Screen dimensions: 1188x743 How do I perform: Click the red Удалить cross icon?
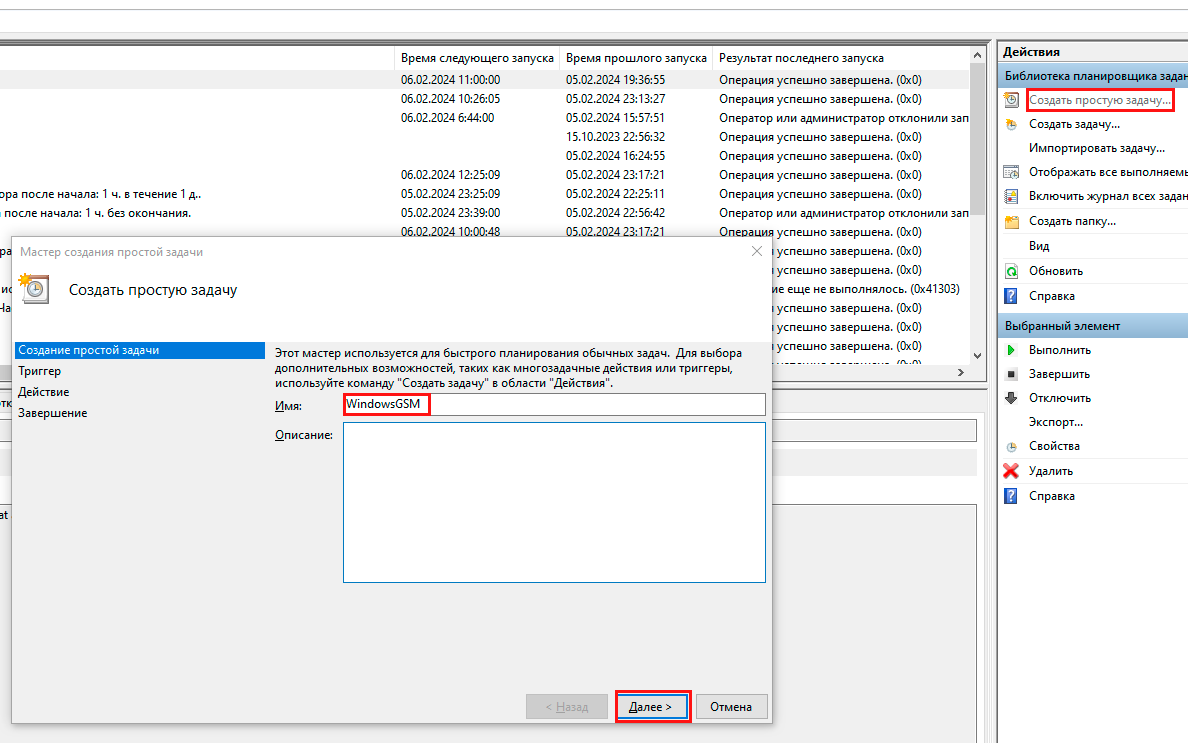click(1011, 471)
